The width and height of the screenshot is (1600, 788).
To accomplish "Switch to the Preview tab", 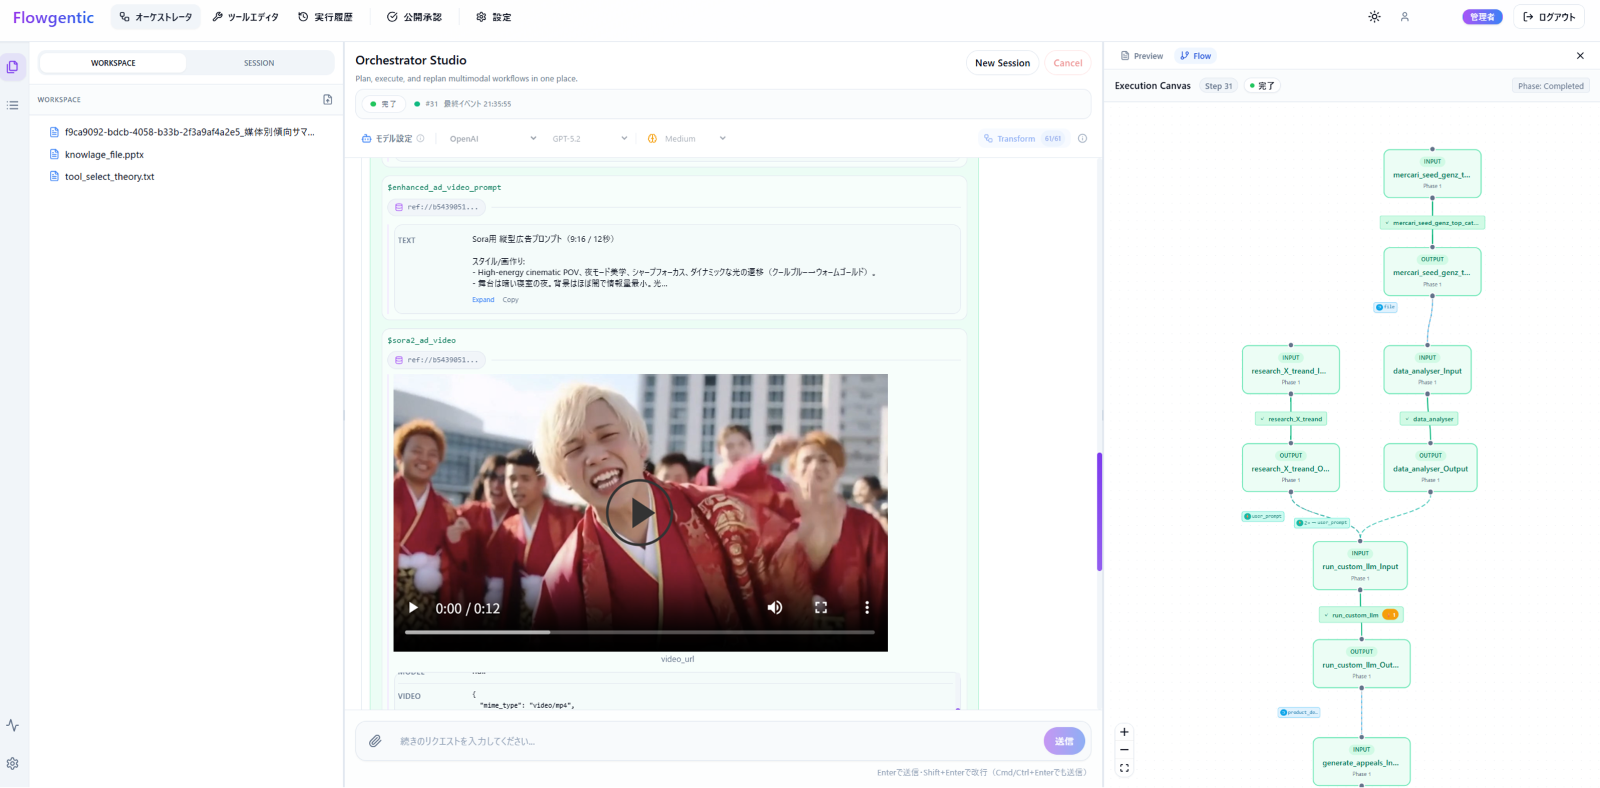I will pyautogui.click(x=1142, y=56).
